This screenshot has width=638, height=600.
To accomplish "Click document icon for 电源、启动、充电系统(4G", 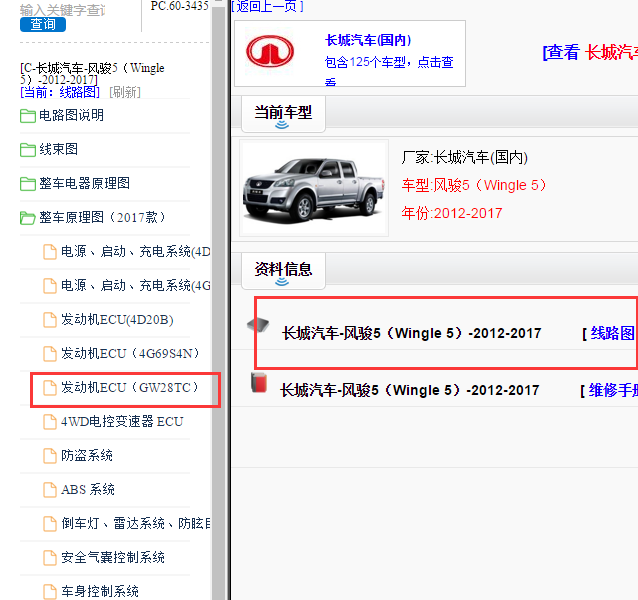I will click(50, 286).
